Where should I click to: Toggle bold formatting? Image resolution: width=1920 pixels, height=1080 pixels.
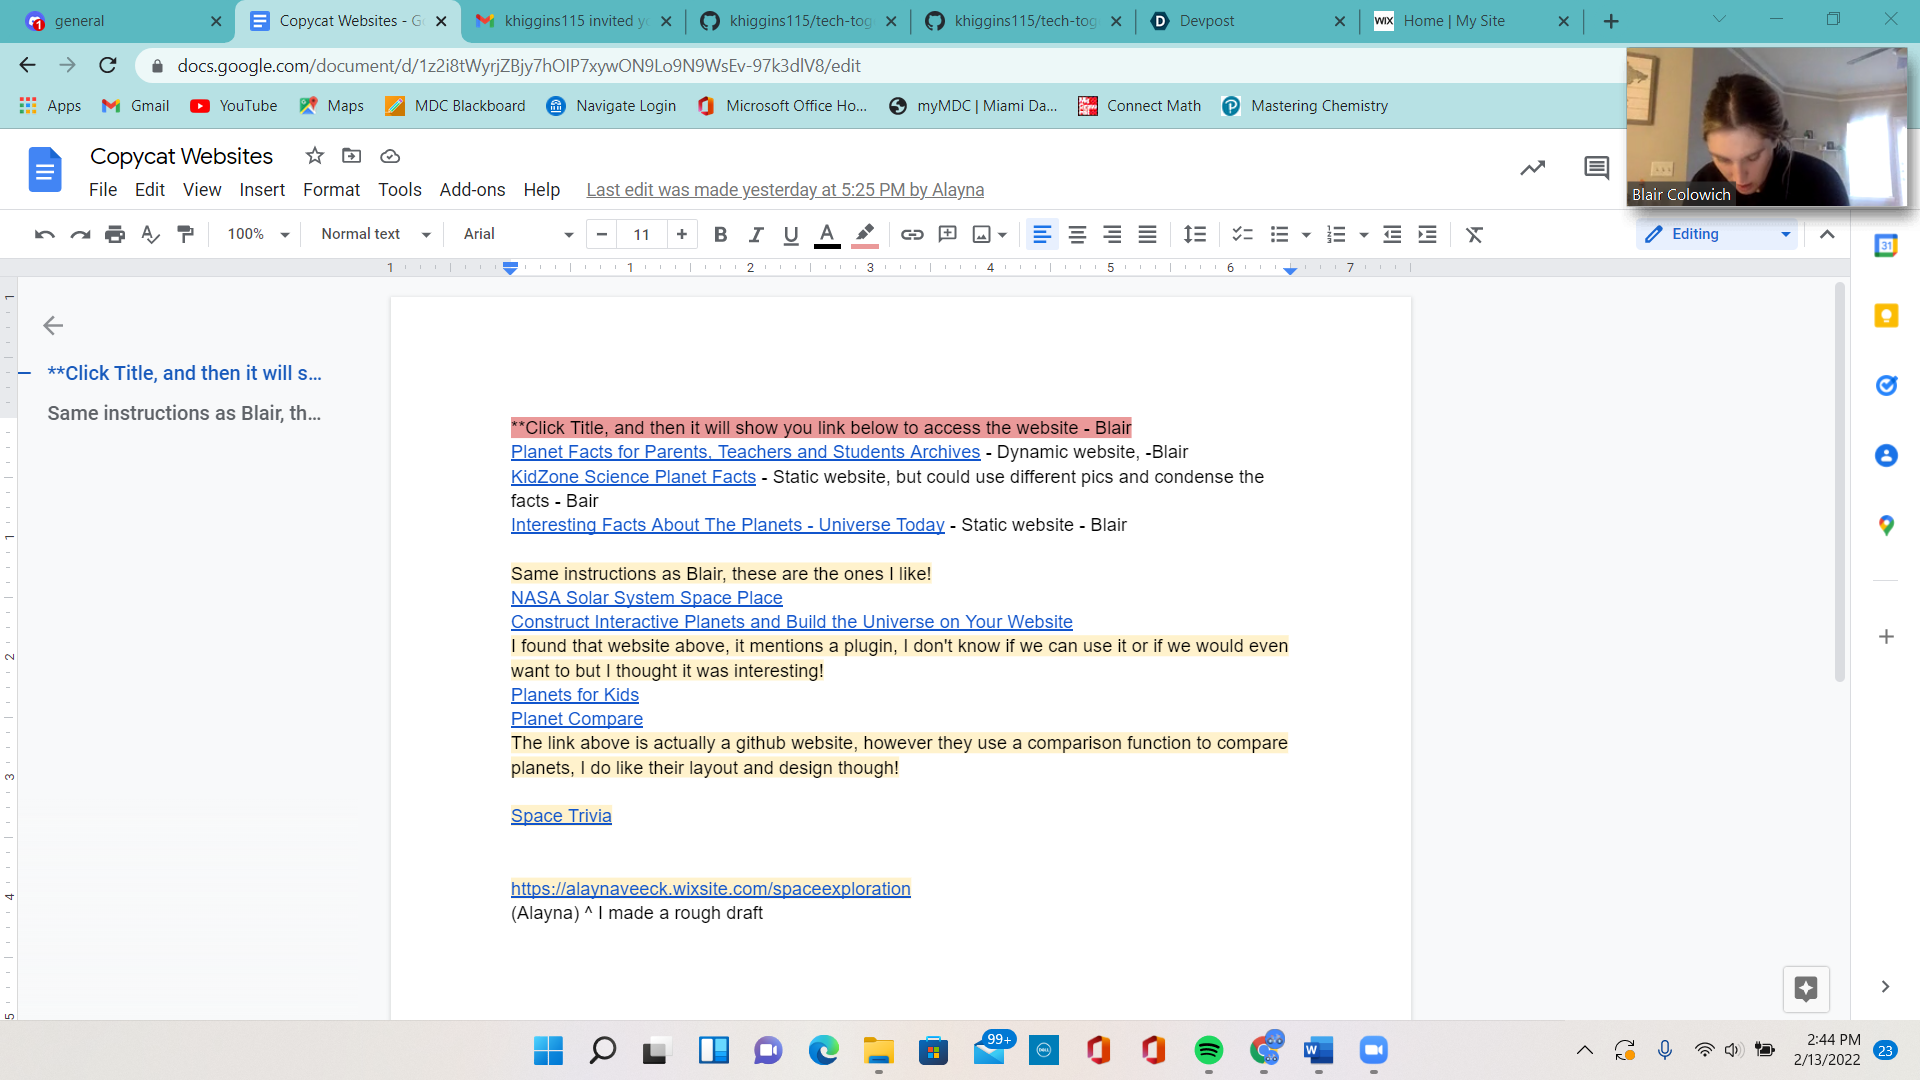720,234
